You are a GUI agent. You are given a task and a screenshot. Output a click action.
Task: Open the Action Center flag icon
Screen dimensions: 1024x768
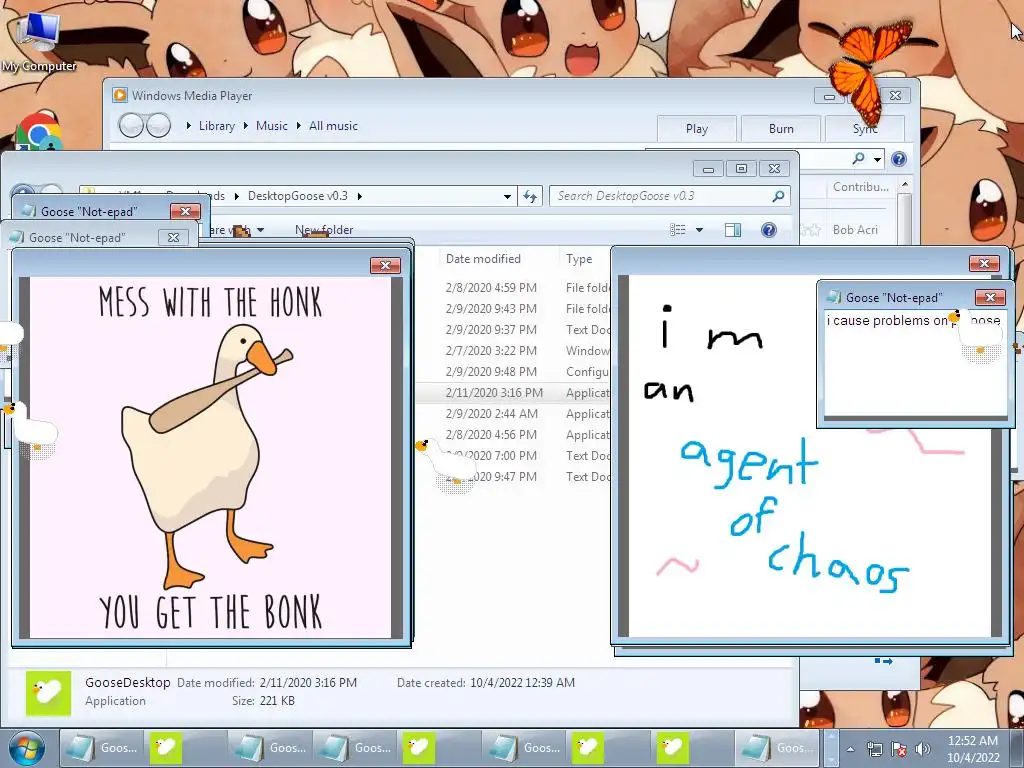(899, 749)
